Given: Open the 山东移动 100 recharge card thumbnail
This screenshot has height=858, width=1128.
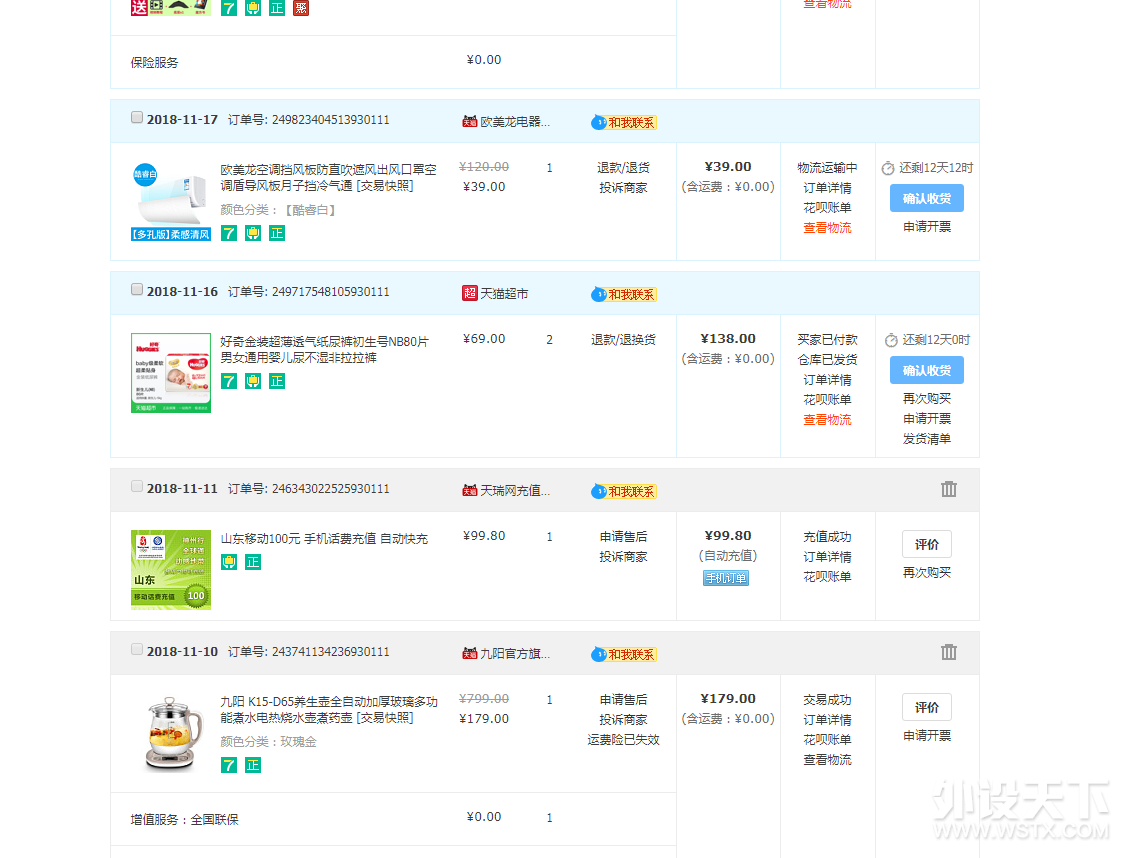Looking at the screenshot, I should coord(170,570).
